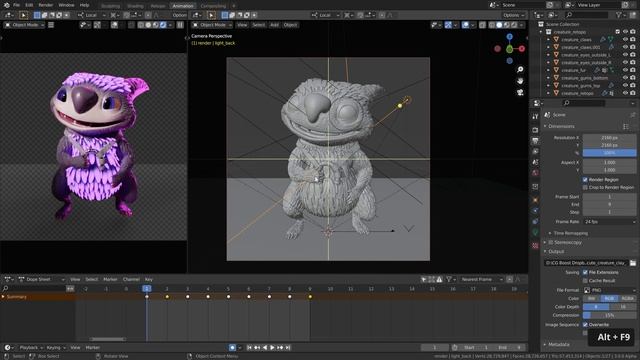The width and height of the screenshot is (640, 360).
Task: Open the Frame Rate dropdown
Action: coord(609,222)
